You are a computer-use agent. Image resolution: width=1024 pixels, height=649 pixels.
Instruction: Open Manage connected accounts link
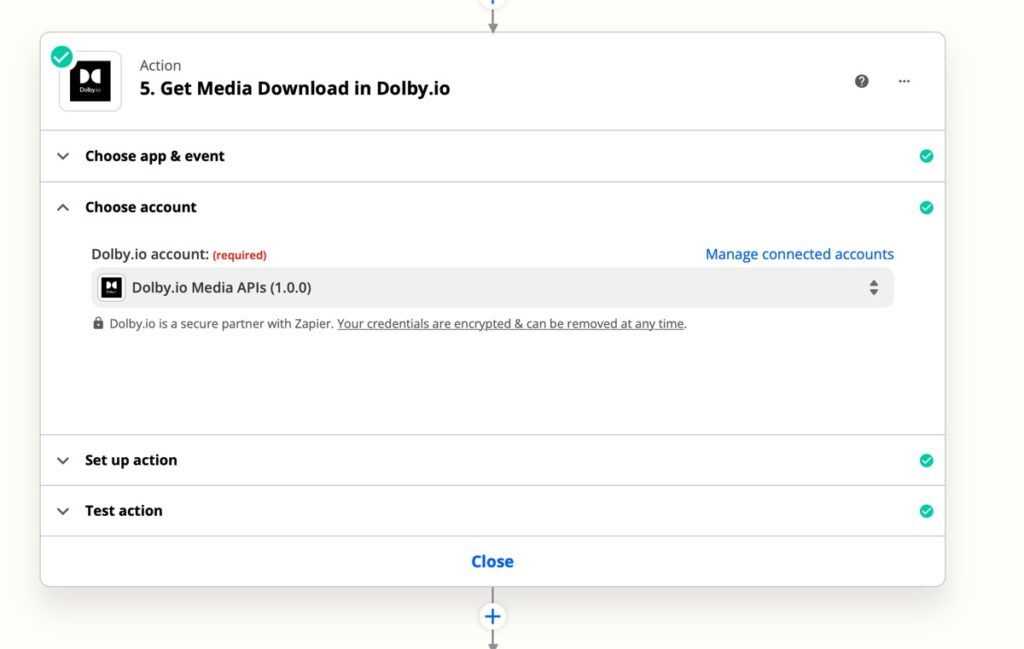pyautogui.click(x=799, y=254)
